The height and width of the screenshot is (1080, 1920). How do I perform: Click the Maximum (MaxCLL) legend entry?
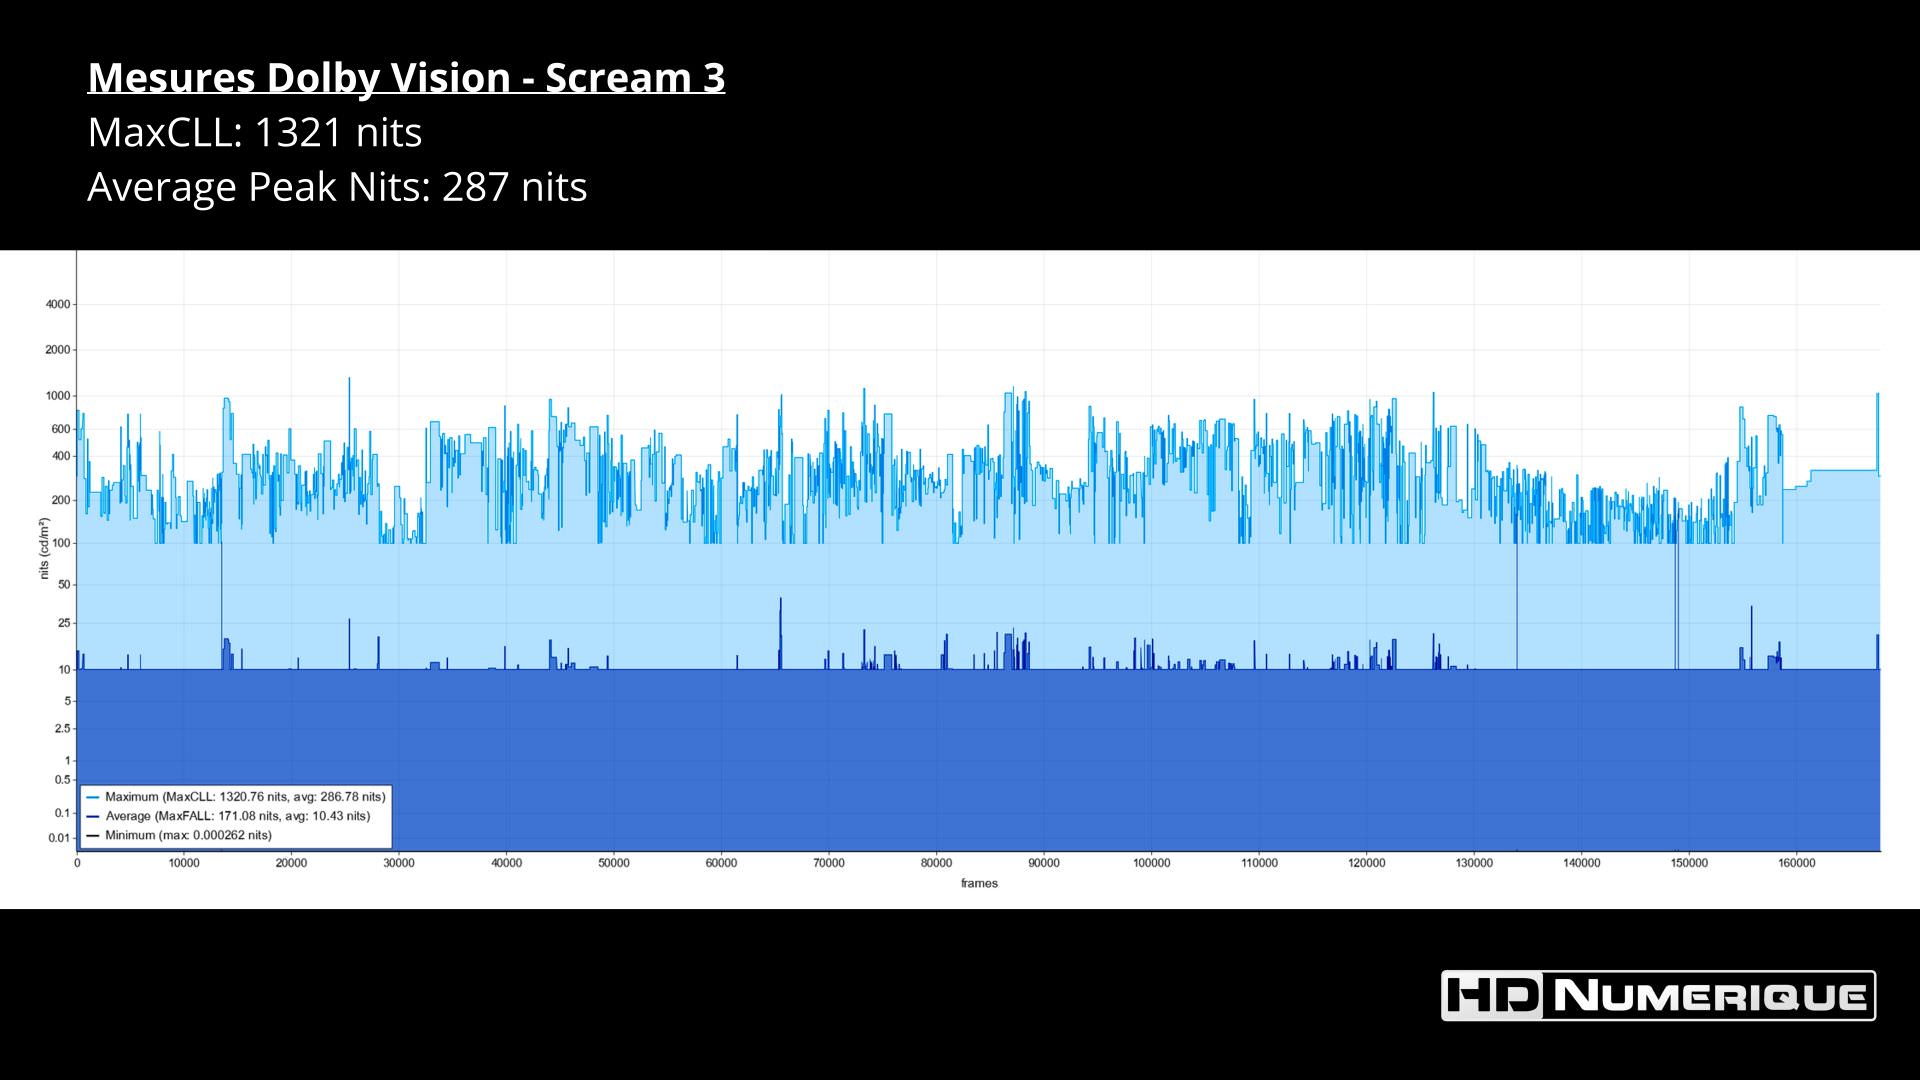point(236,797)
